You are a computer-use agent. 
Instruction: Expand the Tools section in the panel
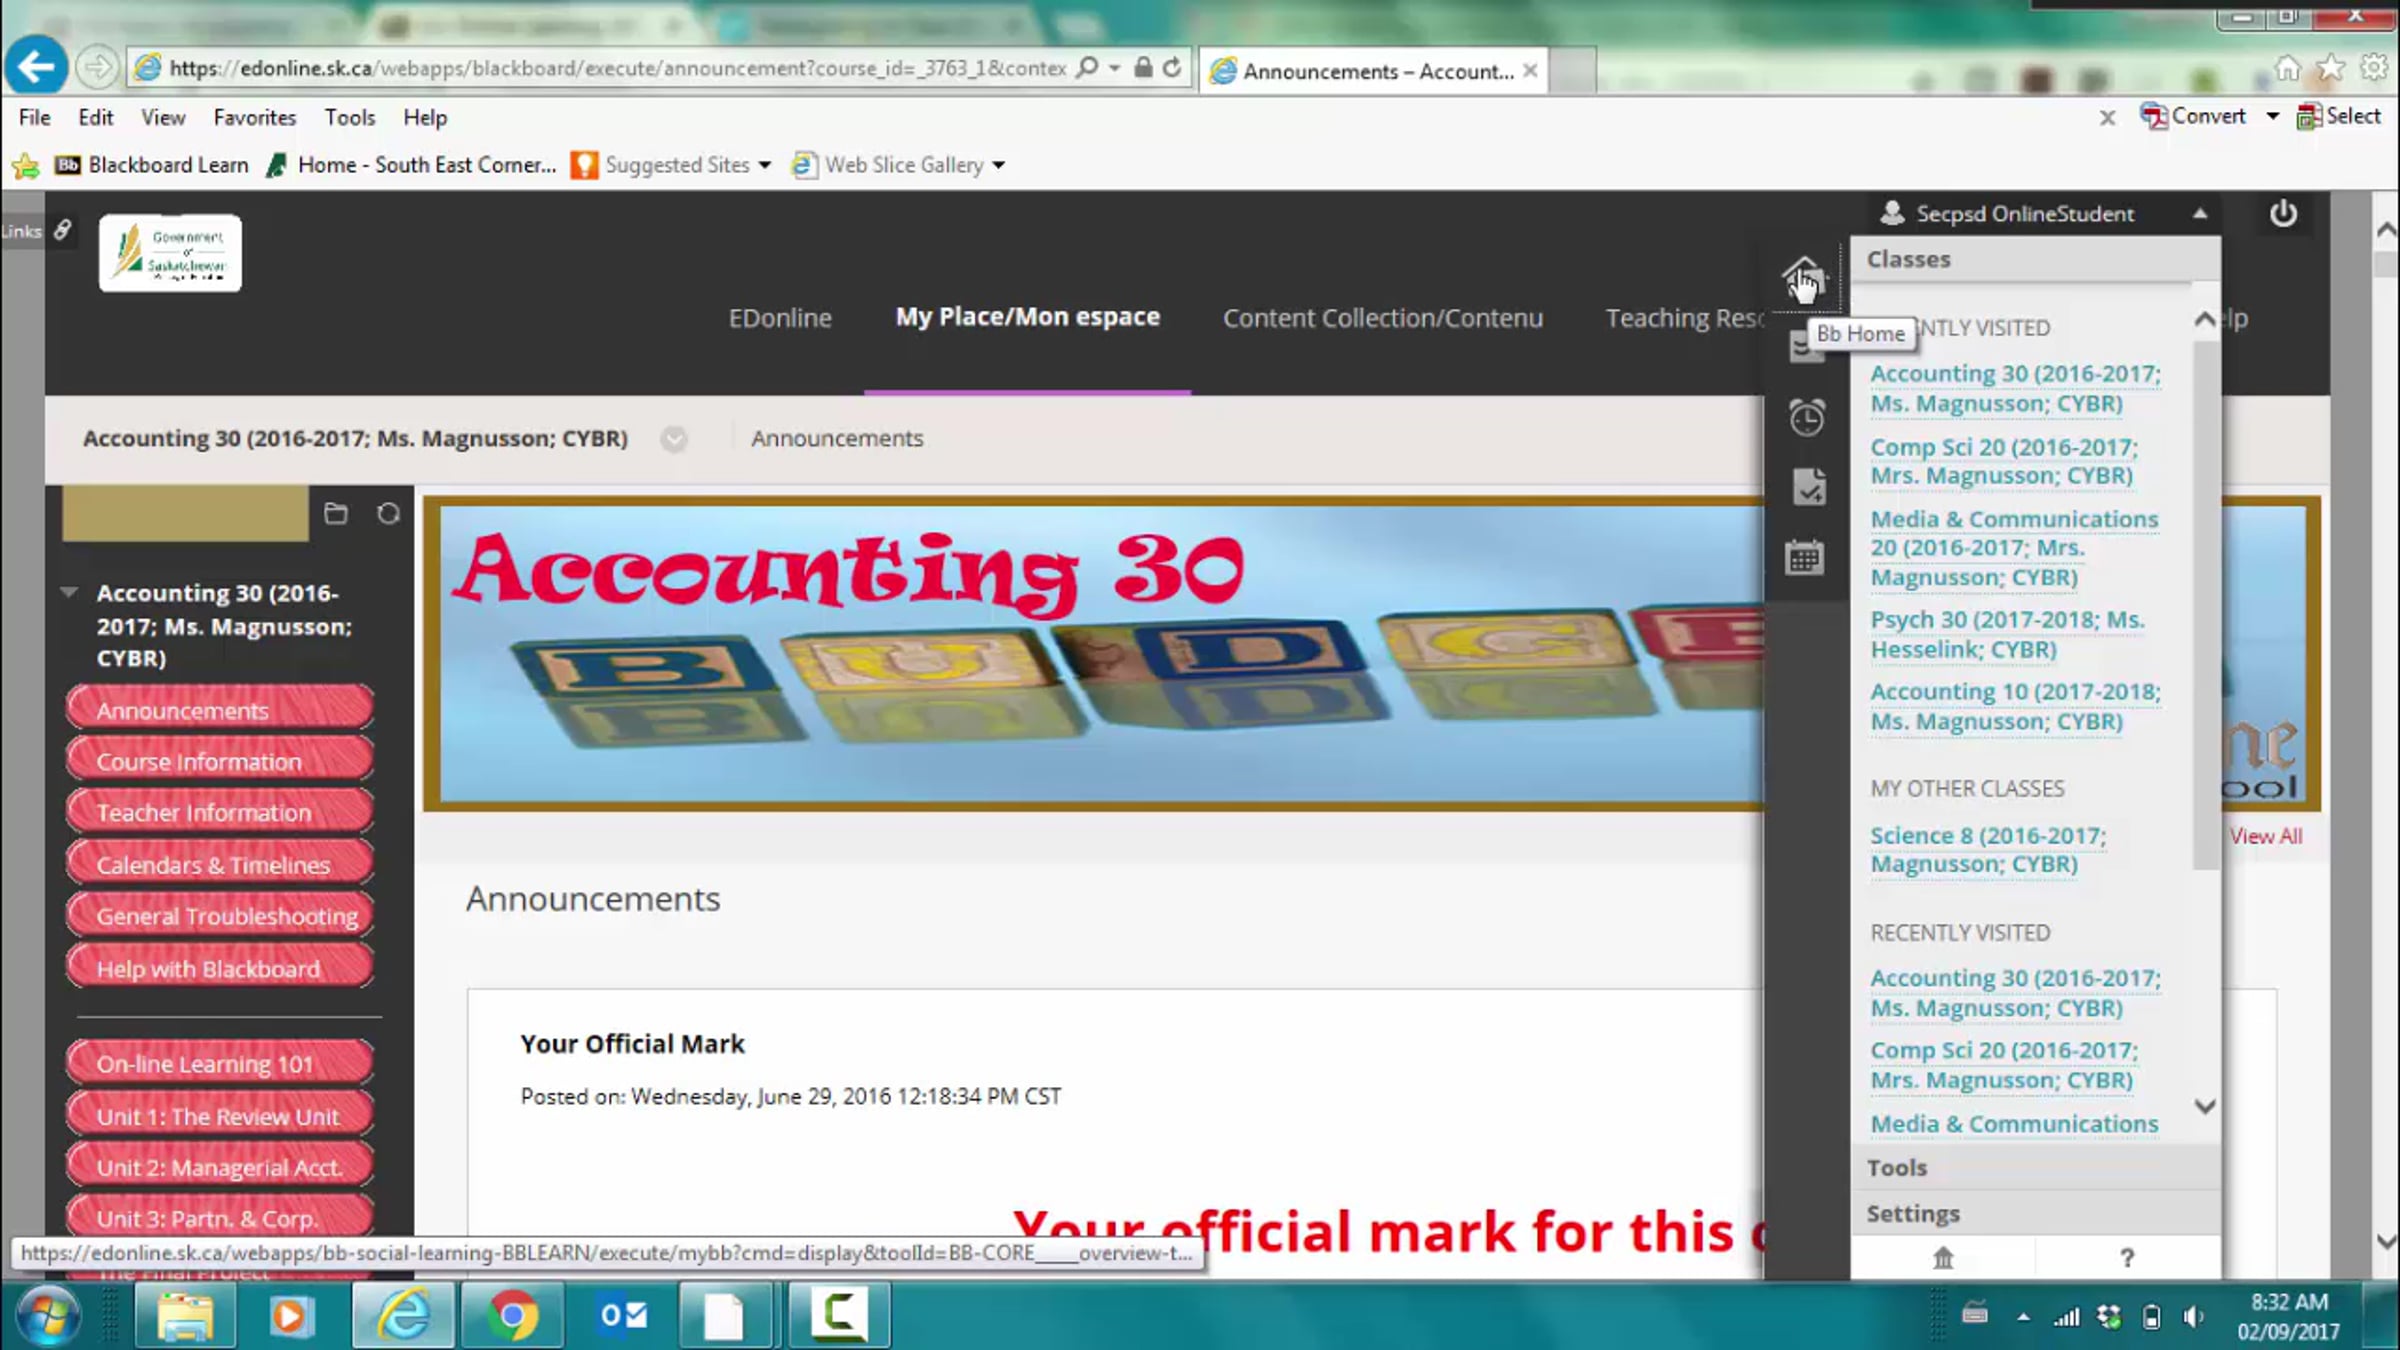pos(2035,1167)
